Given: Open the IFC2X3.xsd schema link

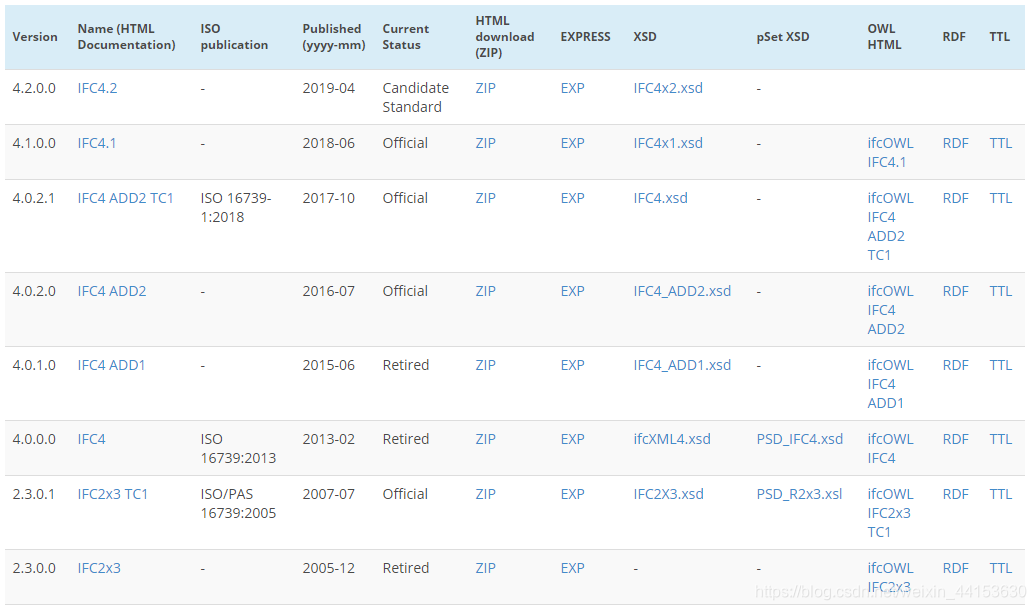Looking at the screenshot, I should tap(668, 494).
